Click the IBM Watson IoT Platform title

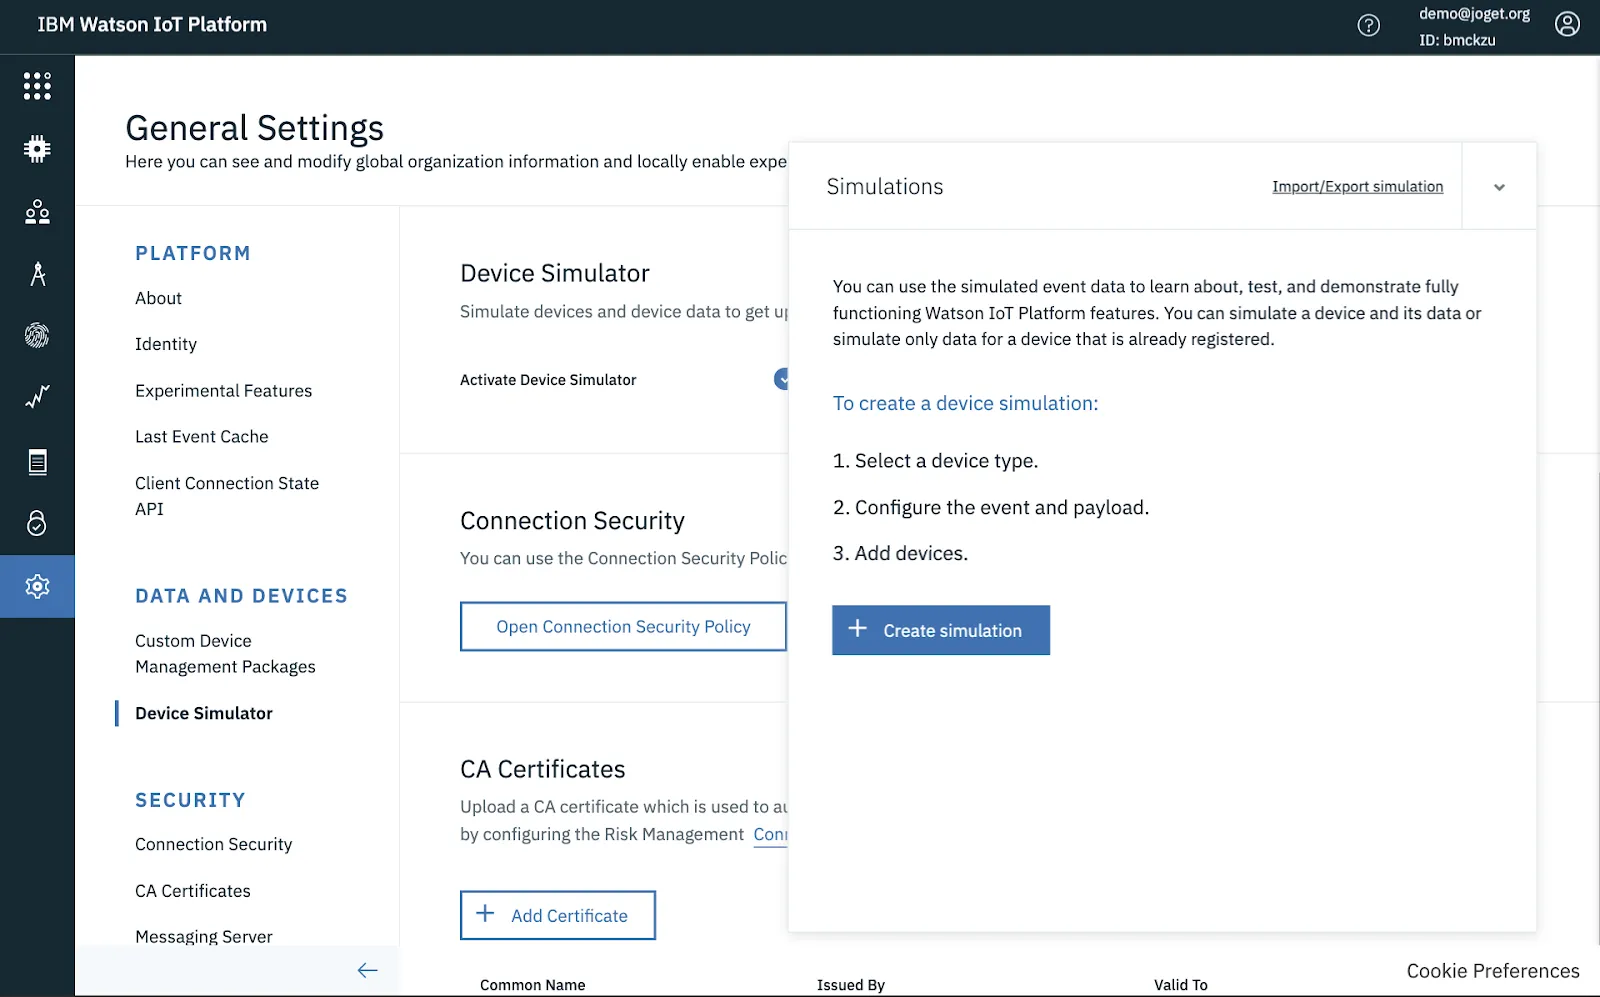(x=152, y=25)
